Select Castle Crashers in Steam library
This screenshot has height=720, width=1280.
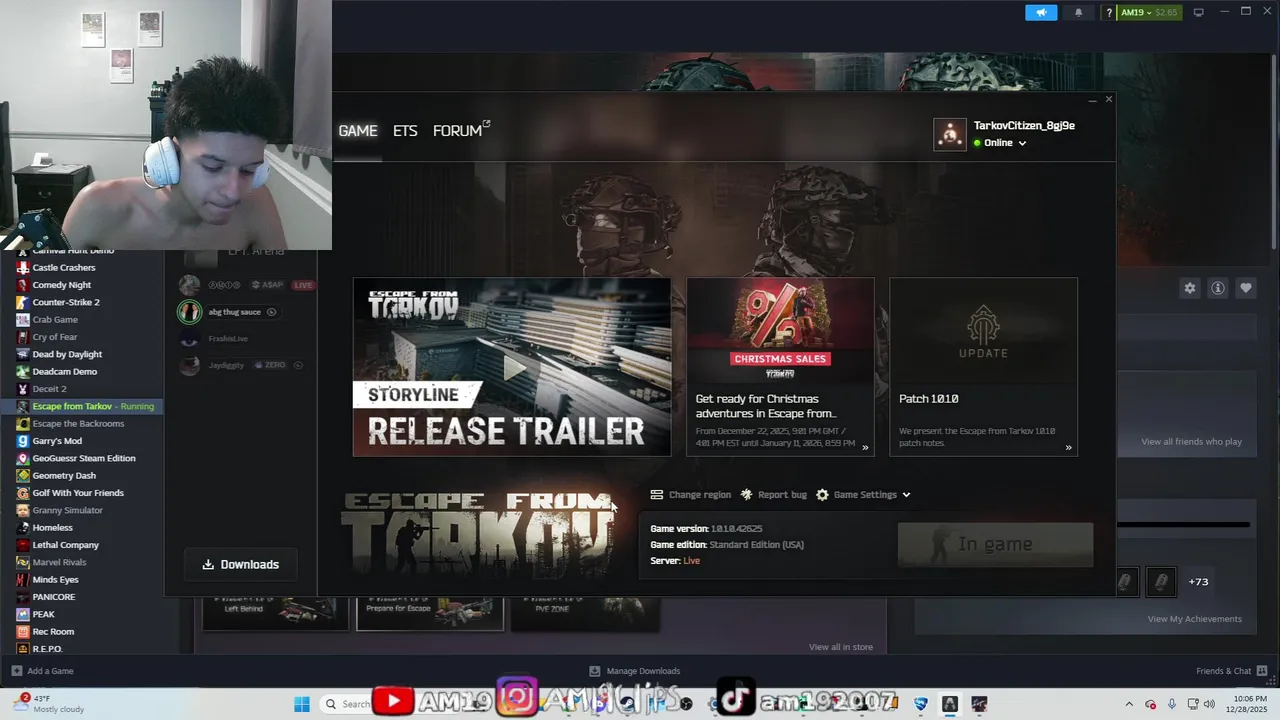pos(64,268)
